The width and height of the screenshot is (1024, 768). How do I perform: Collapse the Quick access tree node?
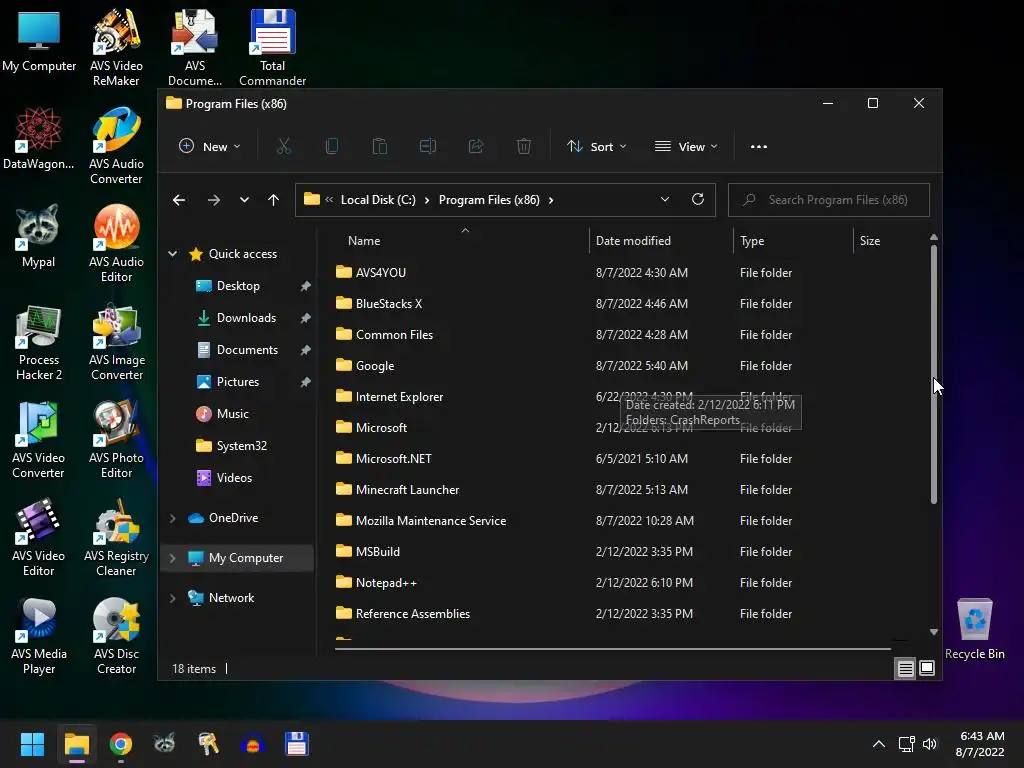pos(172,253)
